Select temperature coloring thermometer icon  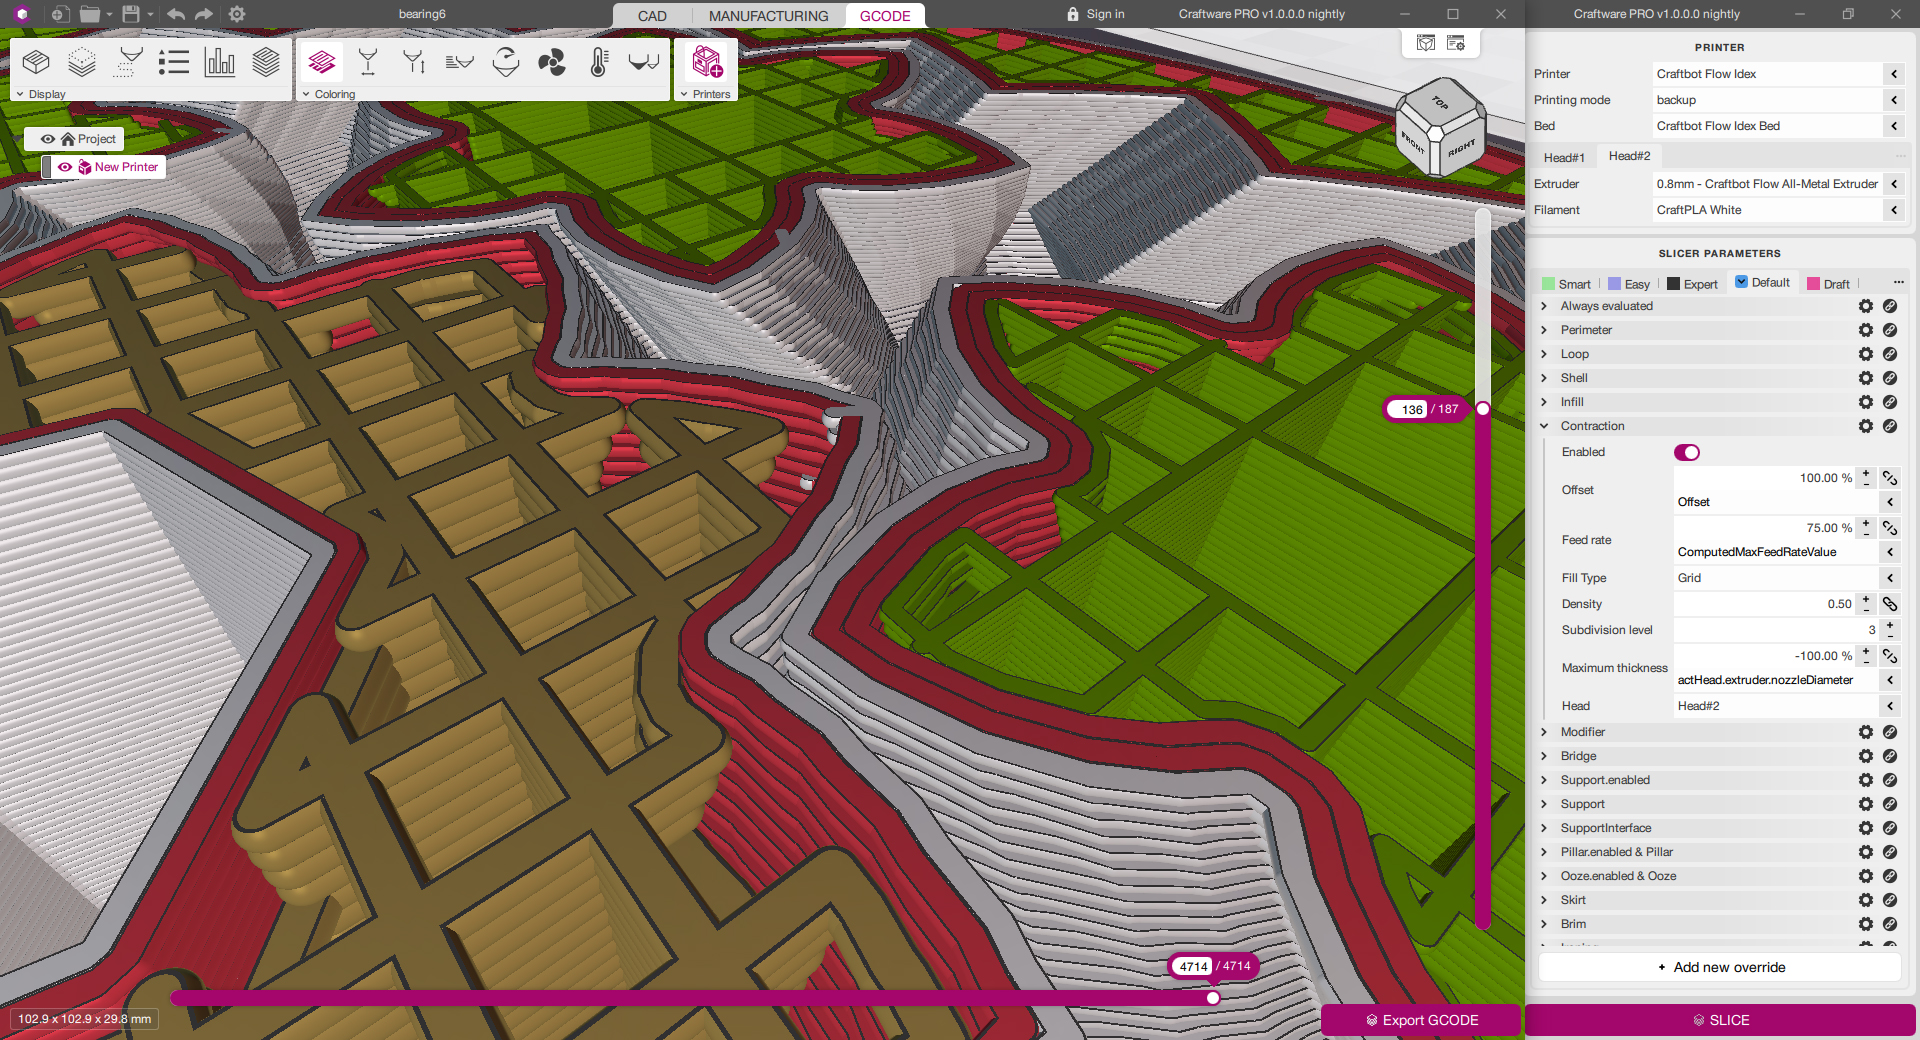coord(598,63)
